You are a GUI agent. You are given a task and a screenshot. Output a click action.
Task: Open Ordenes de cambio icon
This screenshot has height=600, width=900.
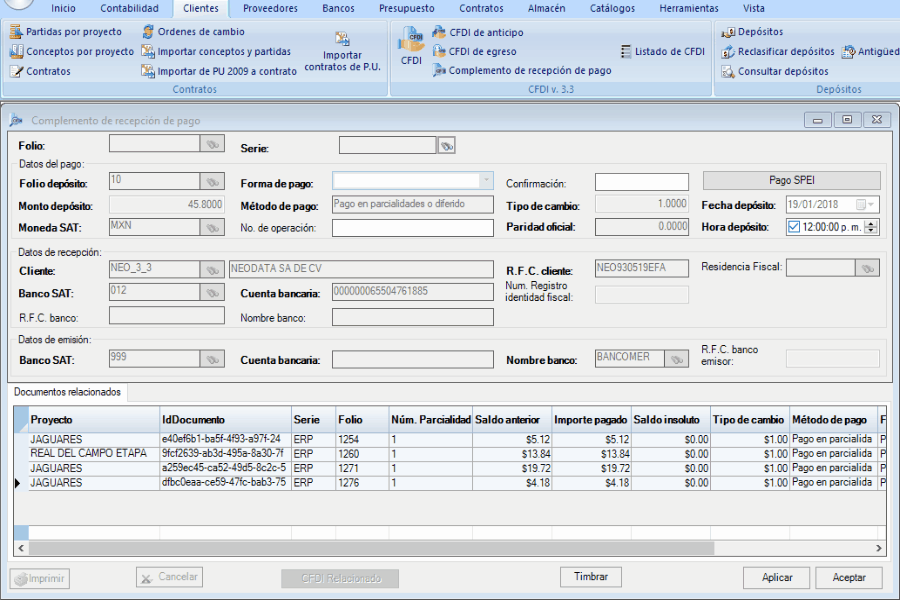(148, 32)
